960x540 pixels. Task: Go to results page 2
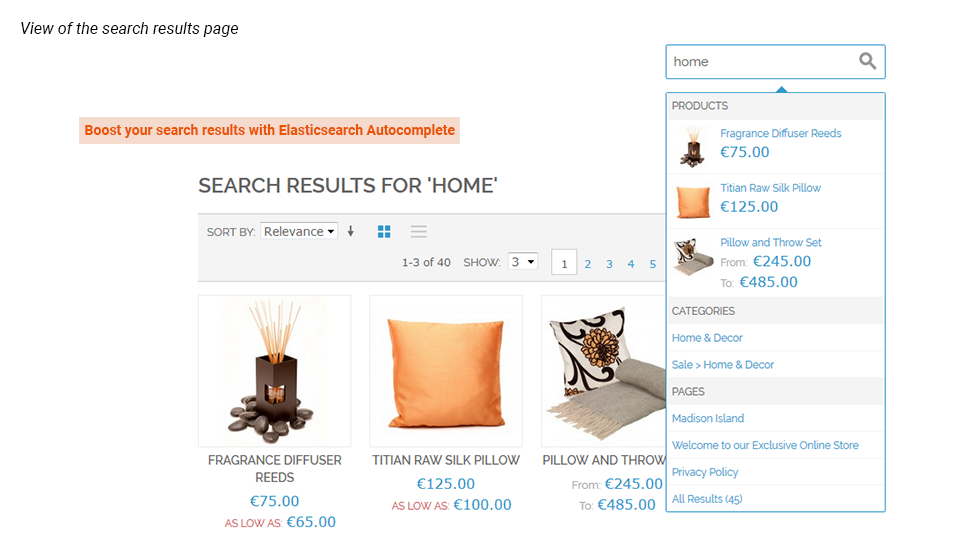(x=587, y=264)
